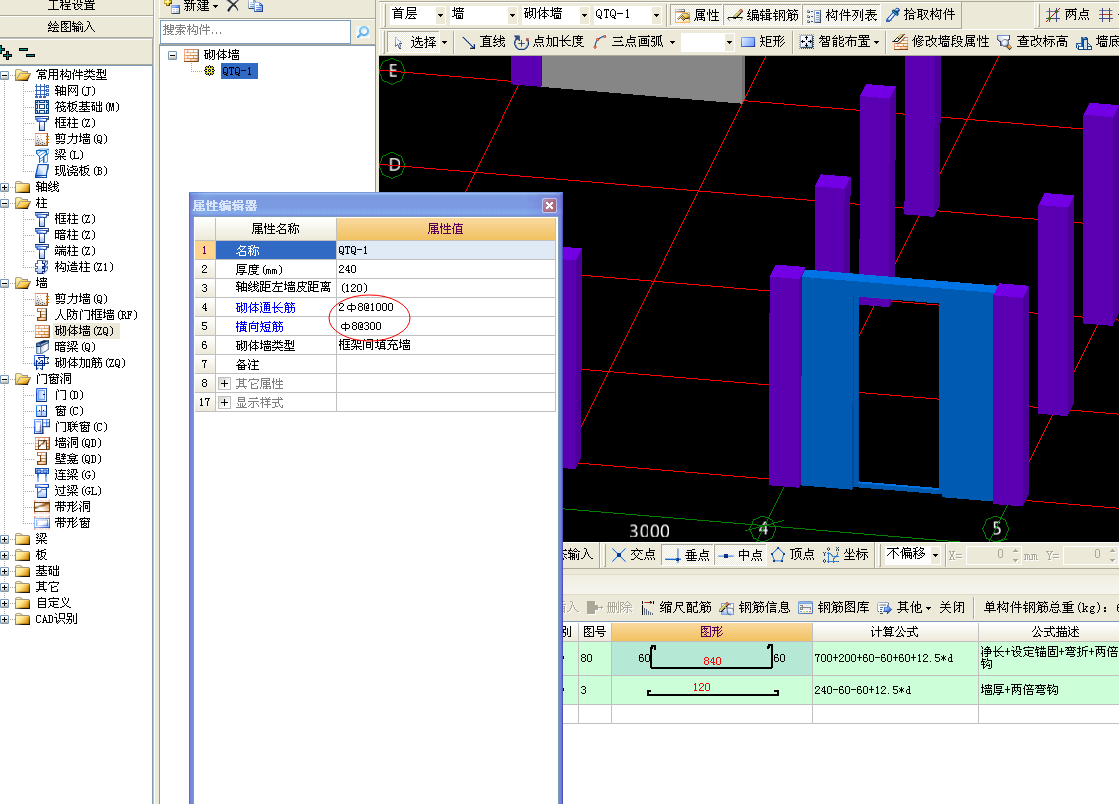
Task: Select 点加长度 tool
Action: [549, 42]
